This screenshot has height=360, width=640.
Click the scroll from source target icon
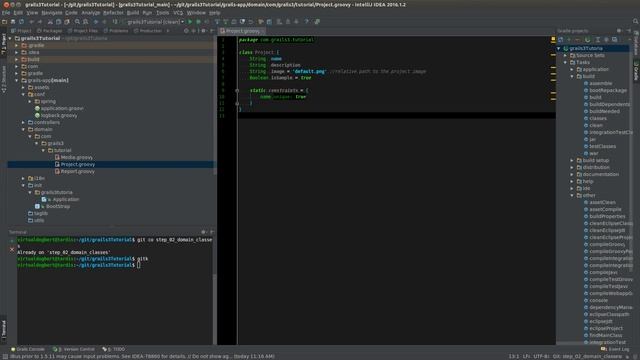point(186,31)
